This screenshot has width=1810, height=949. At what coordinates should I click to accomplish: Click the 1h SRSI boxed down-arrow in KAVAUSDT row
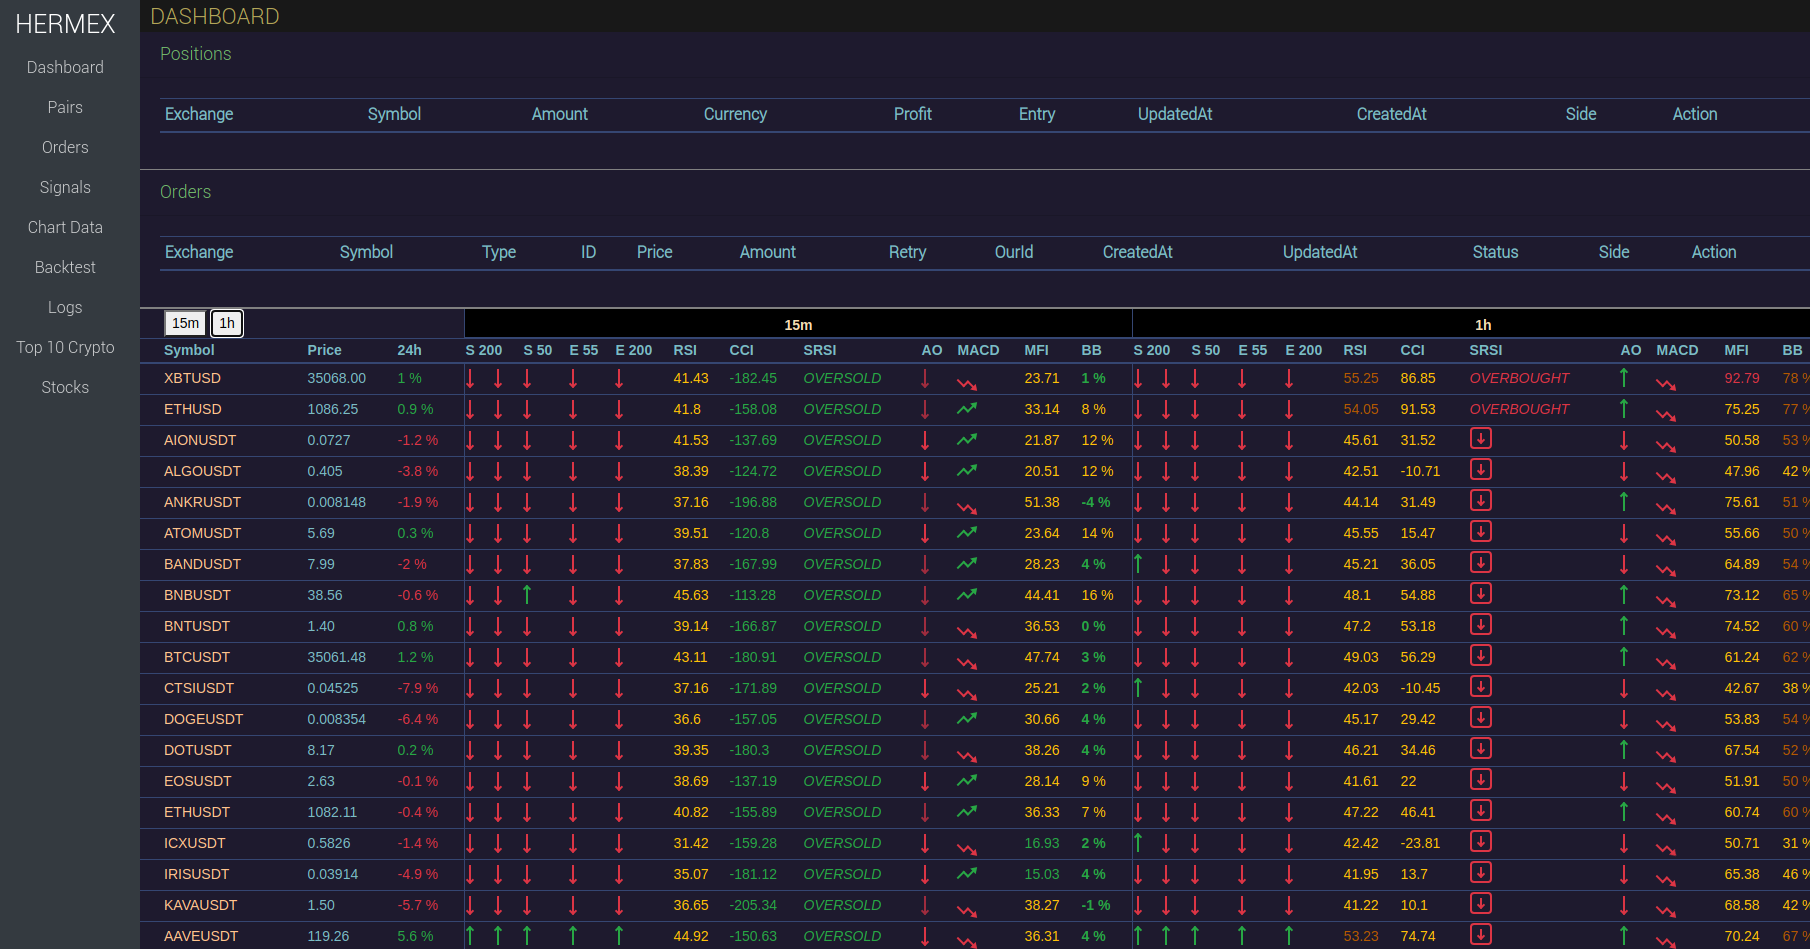(1481, 903)
